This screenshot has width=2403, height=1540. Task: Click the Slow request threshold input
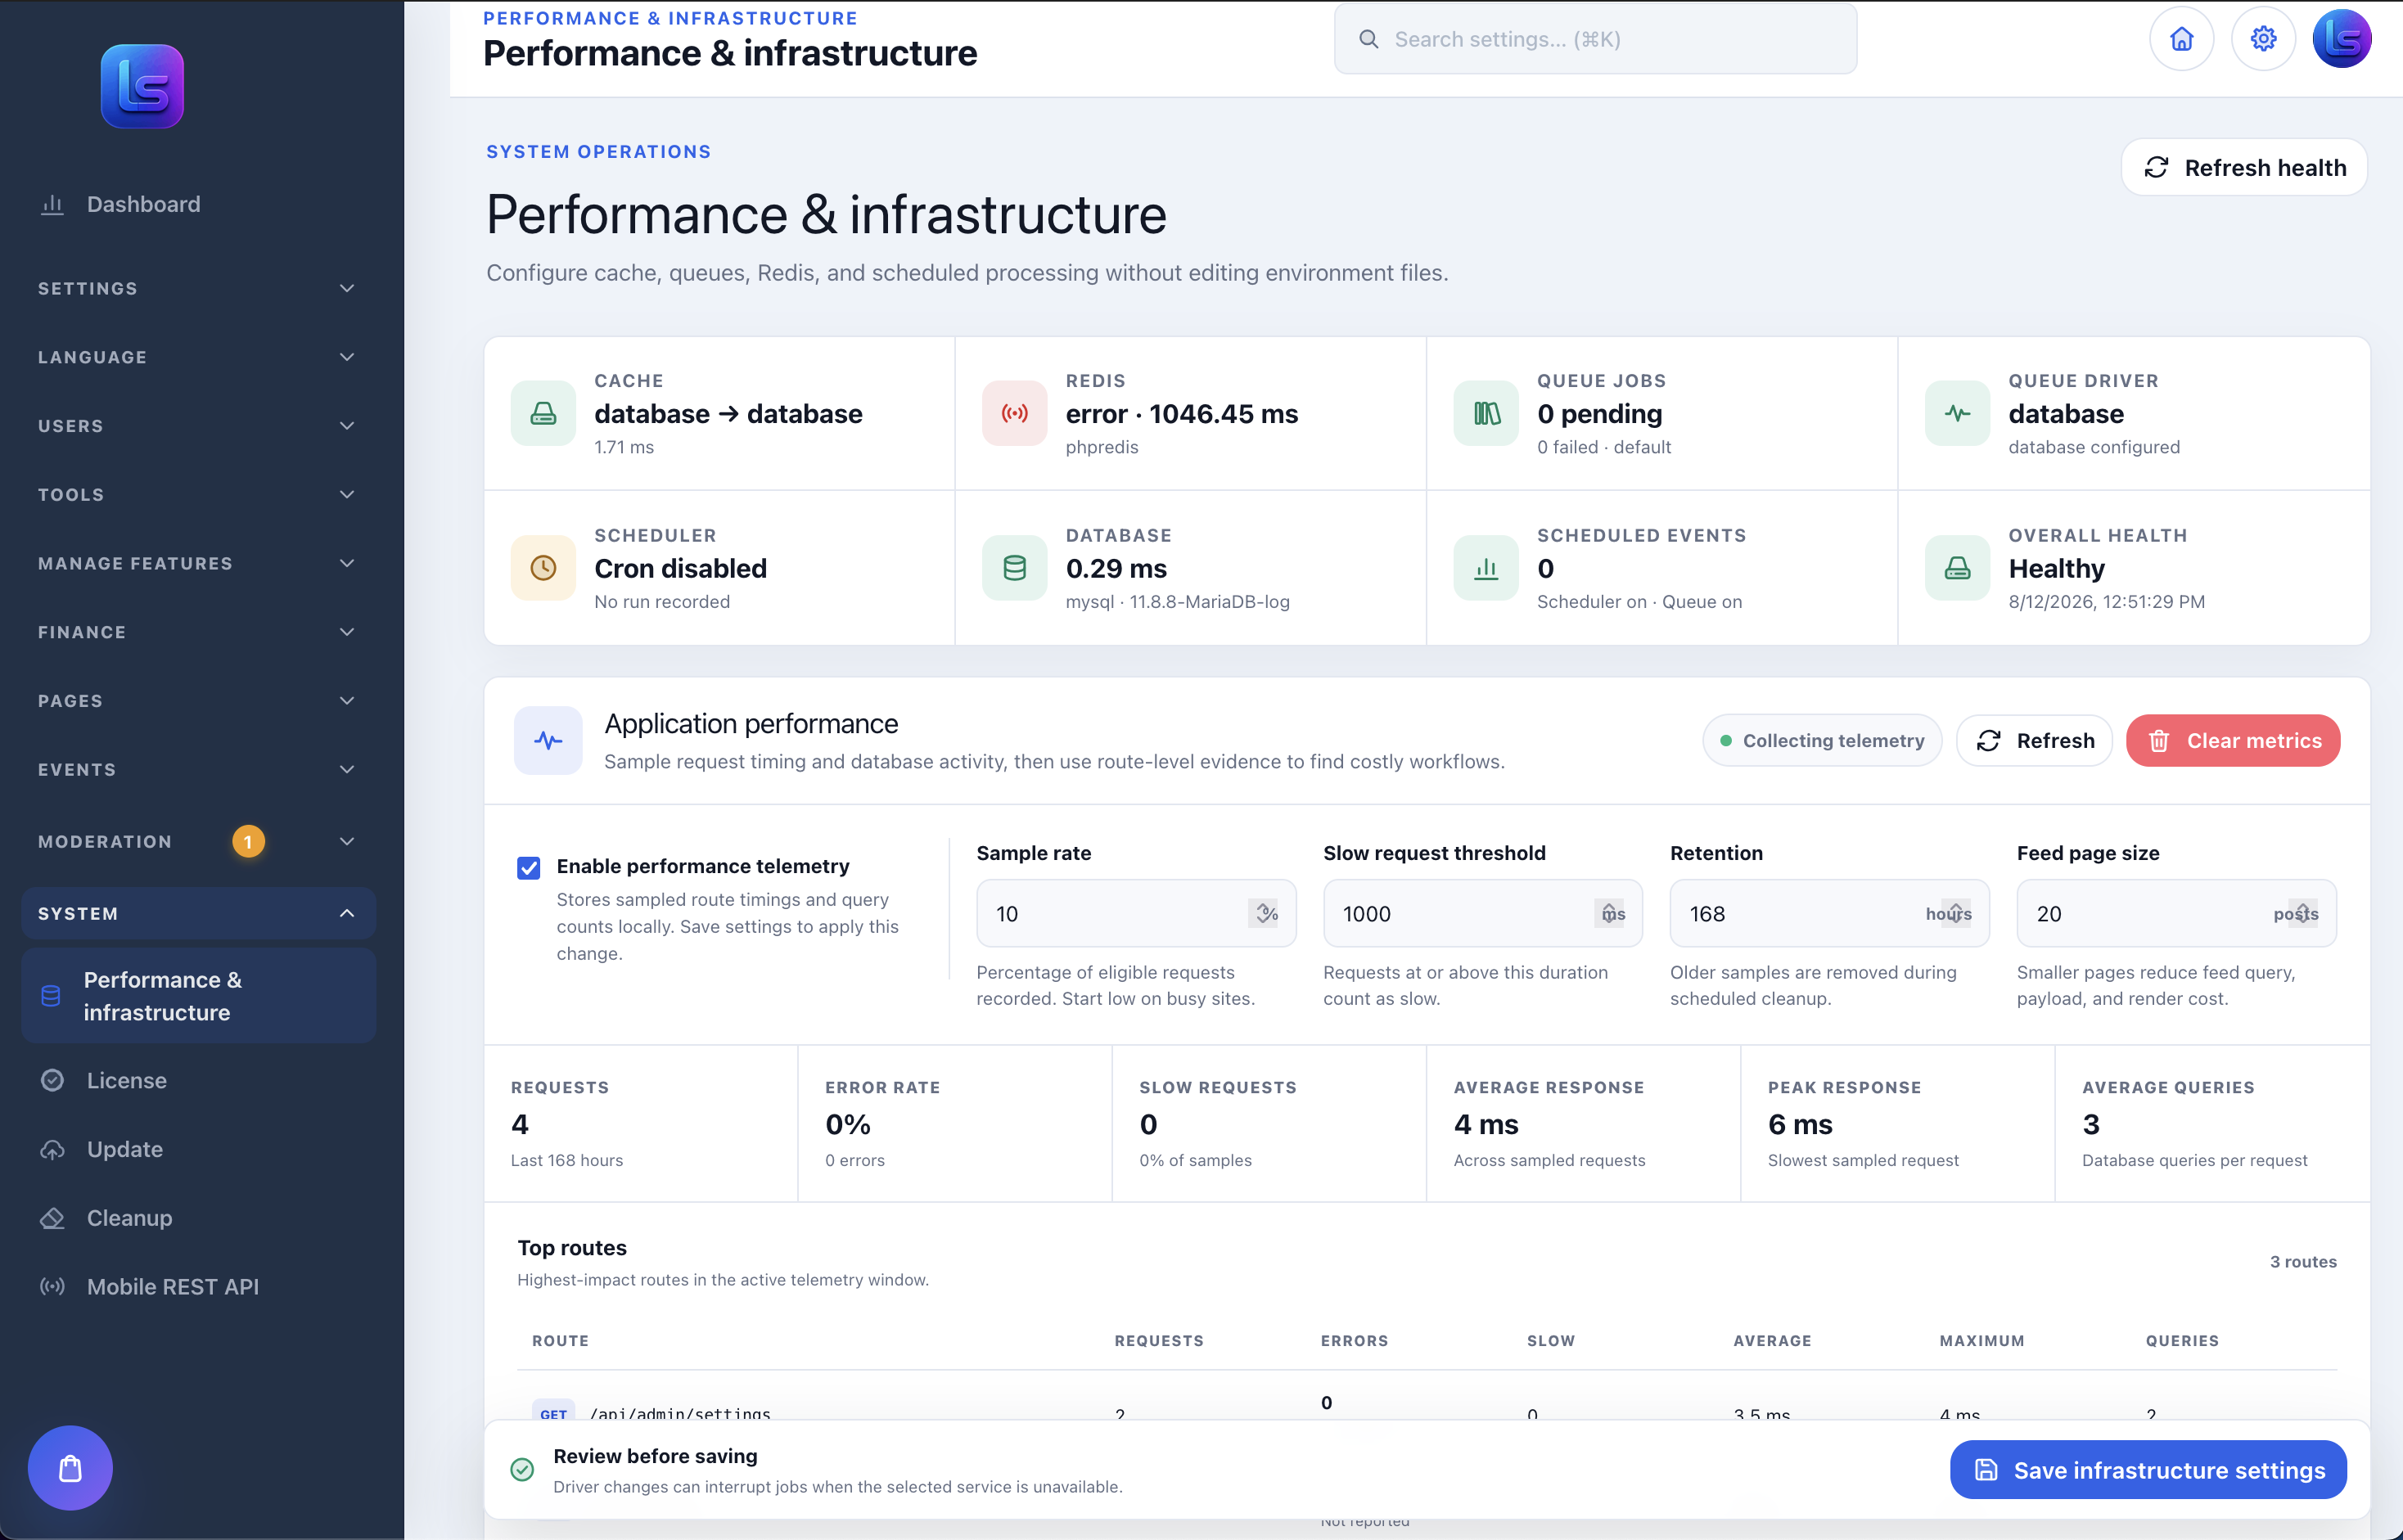click(1482, 913)
